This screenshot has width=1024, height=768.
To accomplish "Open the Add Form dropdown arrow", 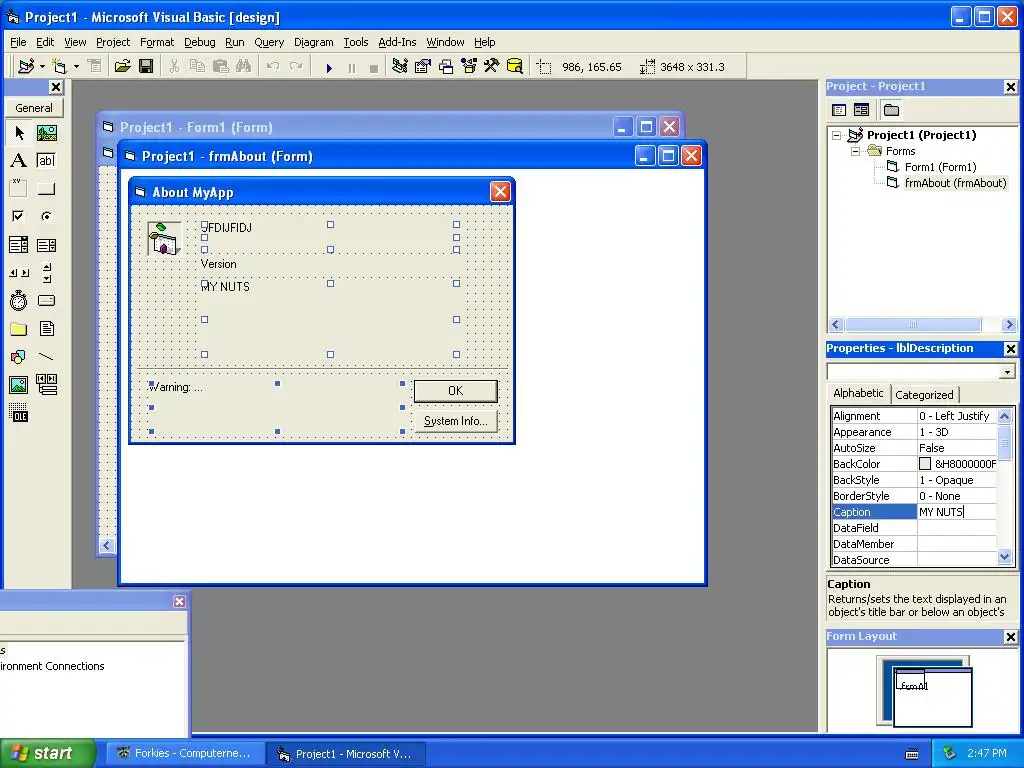I will click(x=76, y=67).
